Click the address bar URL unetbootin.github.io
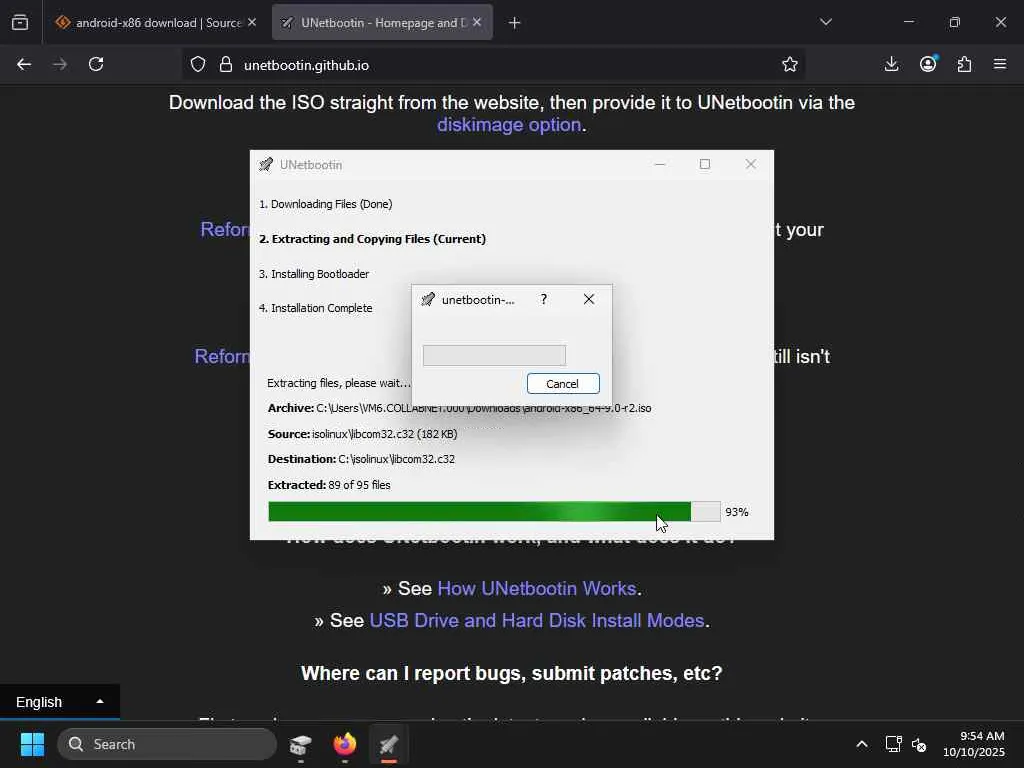Image resolution: width=1024 pixels, height=768 pixels. click(306, 65)
